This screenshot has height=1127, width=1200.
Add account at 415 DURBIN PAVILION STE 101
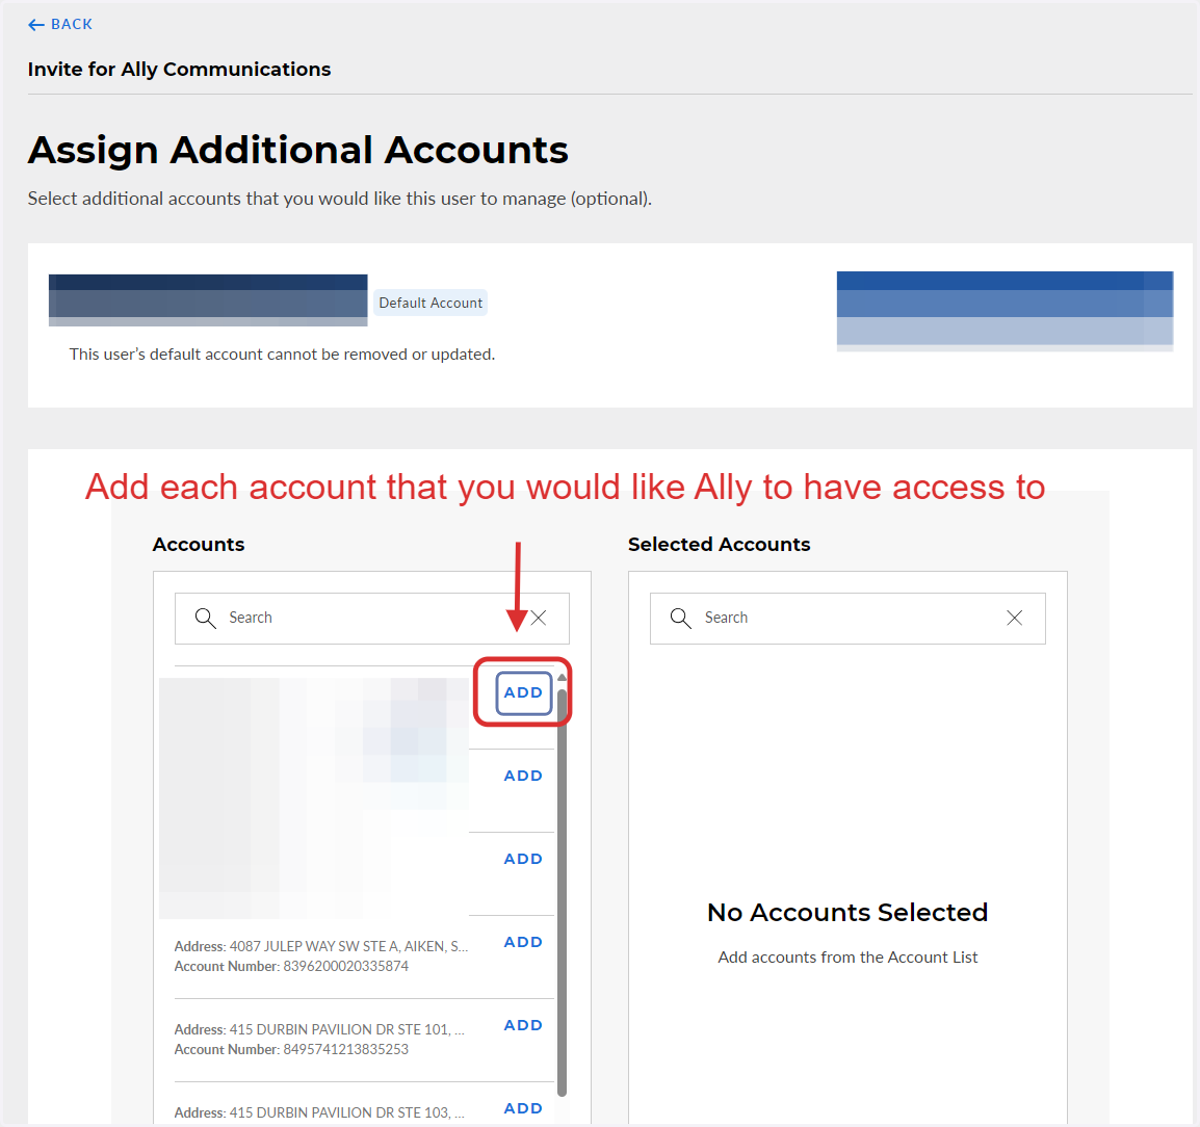(x=523, y=1025)
